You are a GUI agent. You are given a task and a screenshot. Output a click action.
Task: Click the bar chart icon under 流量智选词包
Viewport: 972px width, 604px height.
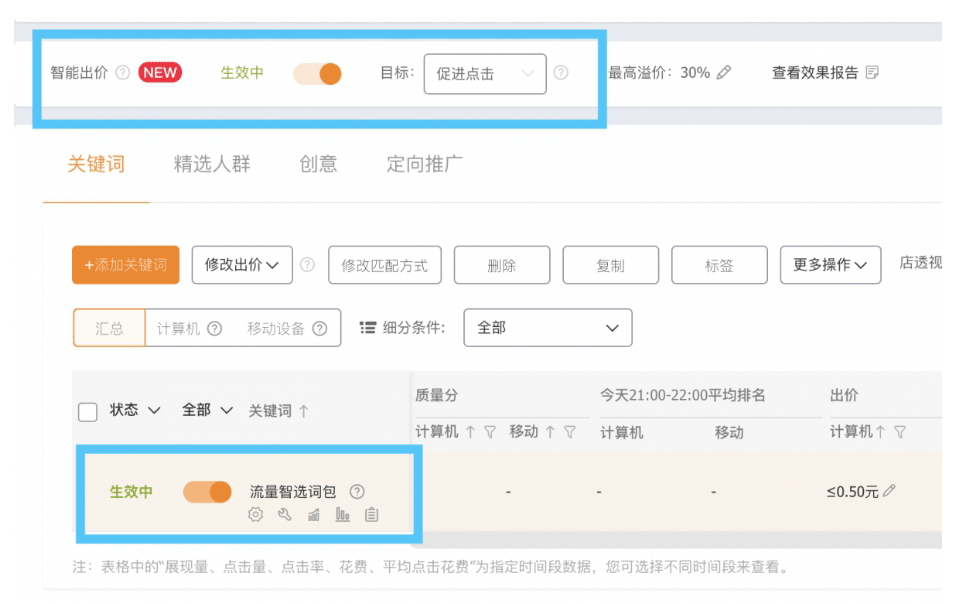pos(343,515)
